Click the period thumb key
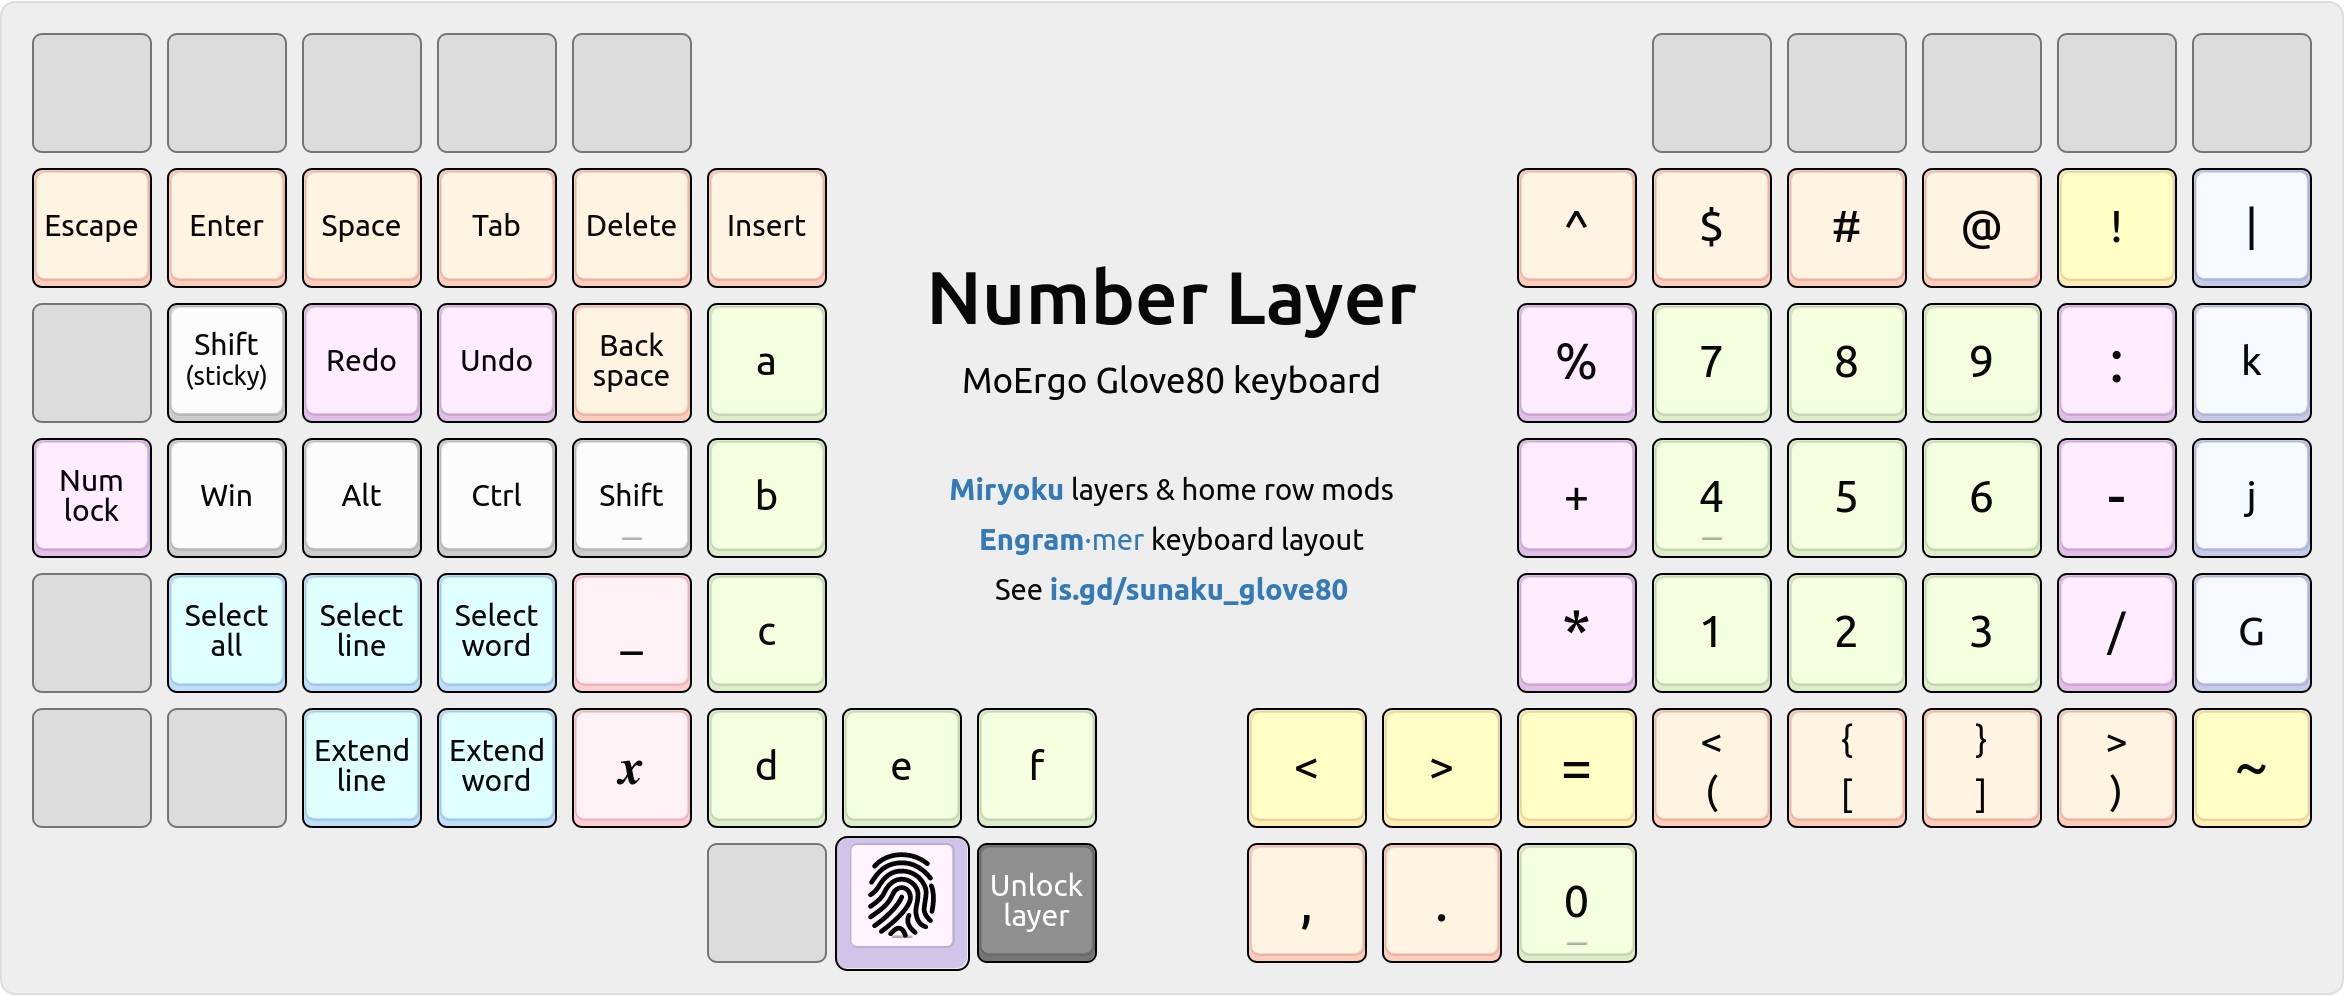2345x995 pixels. click(x=1442, y=903)
